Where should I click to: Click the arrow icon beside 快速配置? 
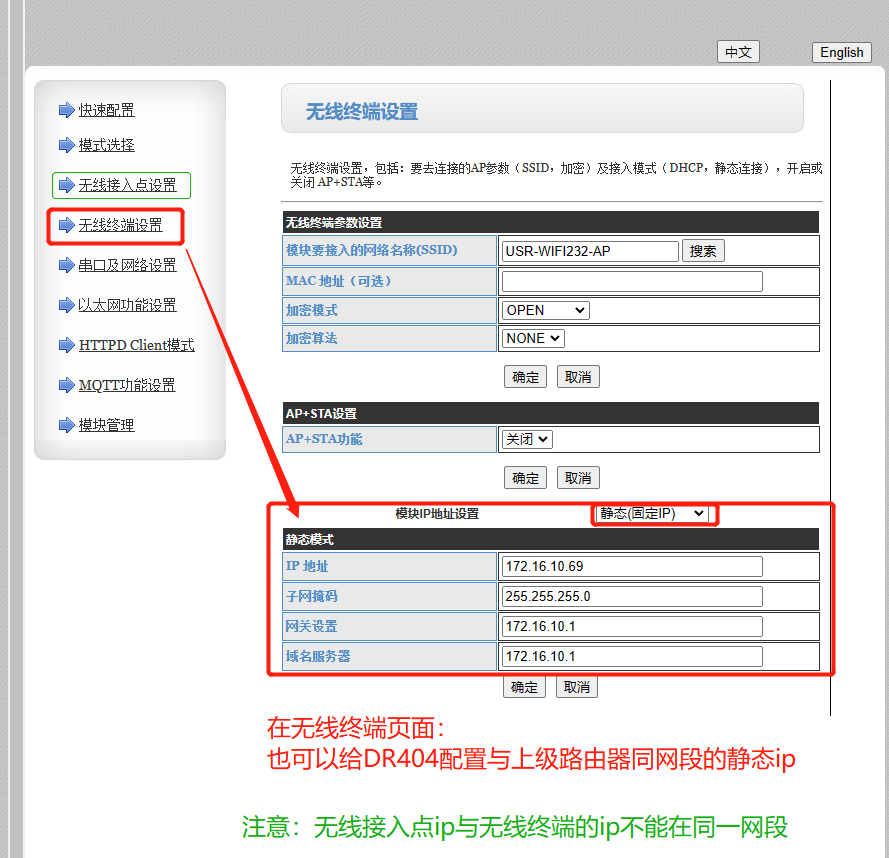tap(67, 110)
